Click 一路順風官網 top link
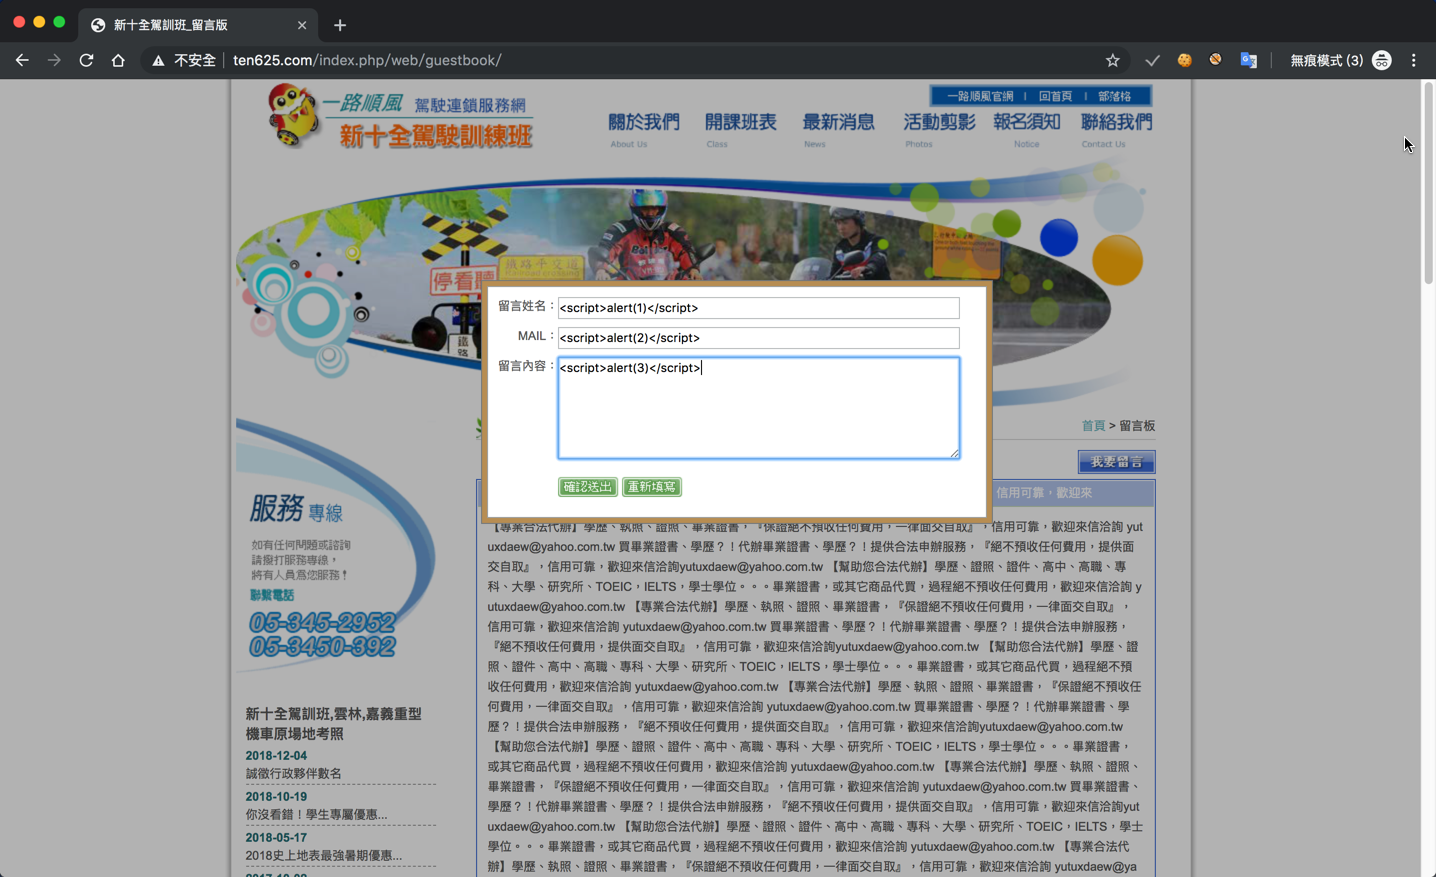The image size is (1436, 877). click(980, 96)
